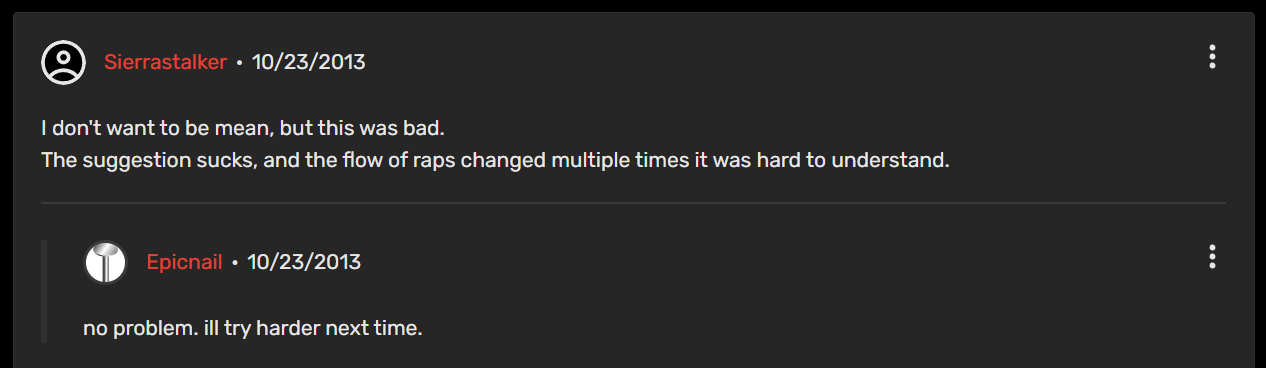Visit the Sierrastalker username link

166,62
